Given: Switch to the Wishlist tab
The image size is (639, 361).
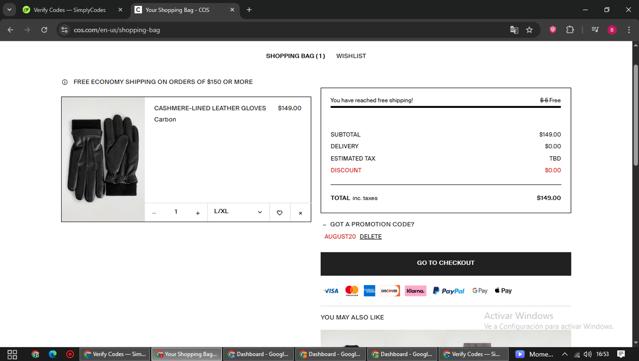Looking at the screenshot, I should click(x=351, y=56).
